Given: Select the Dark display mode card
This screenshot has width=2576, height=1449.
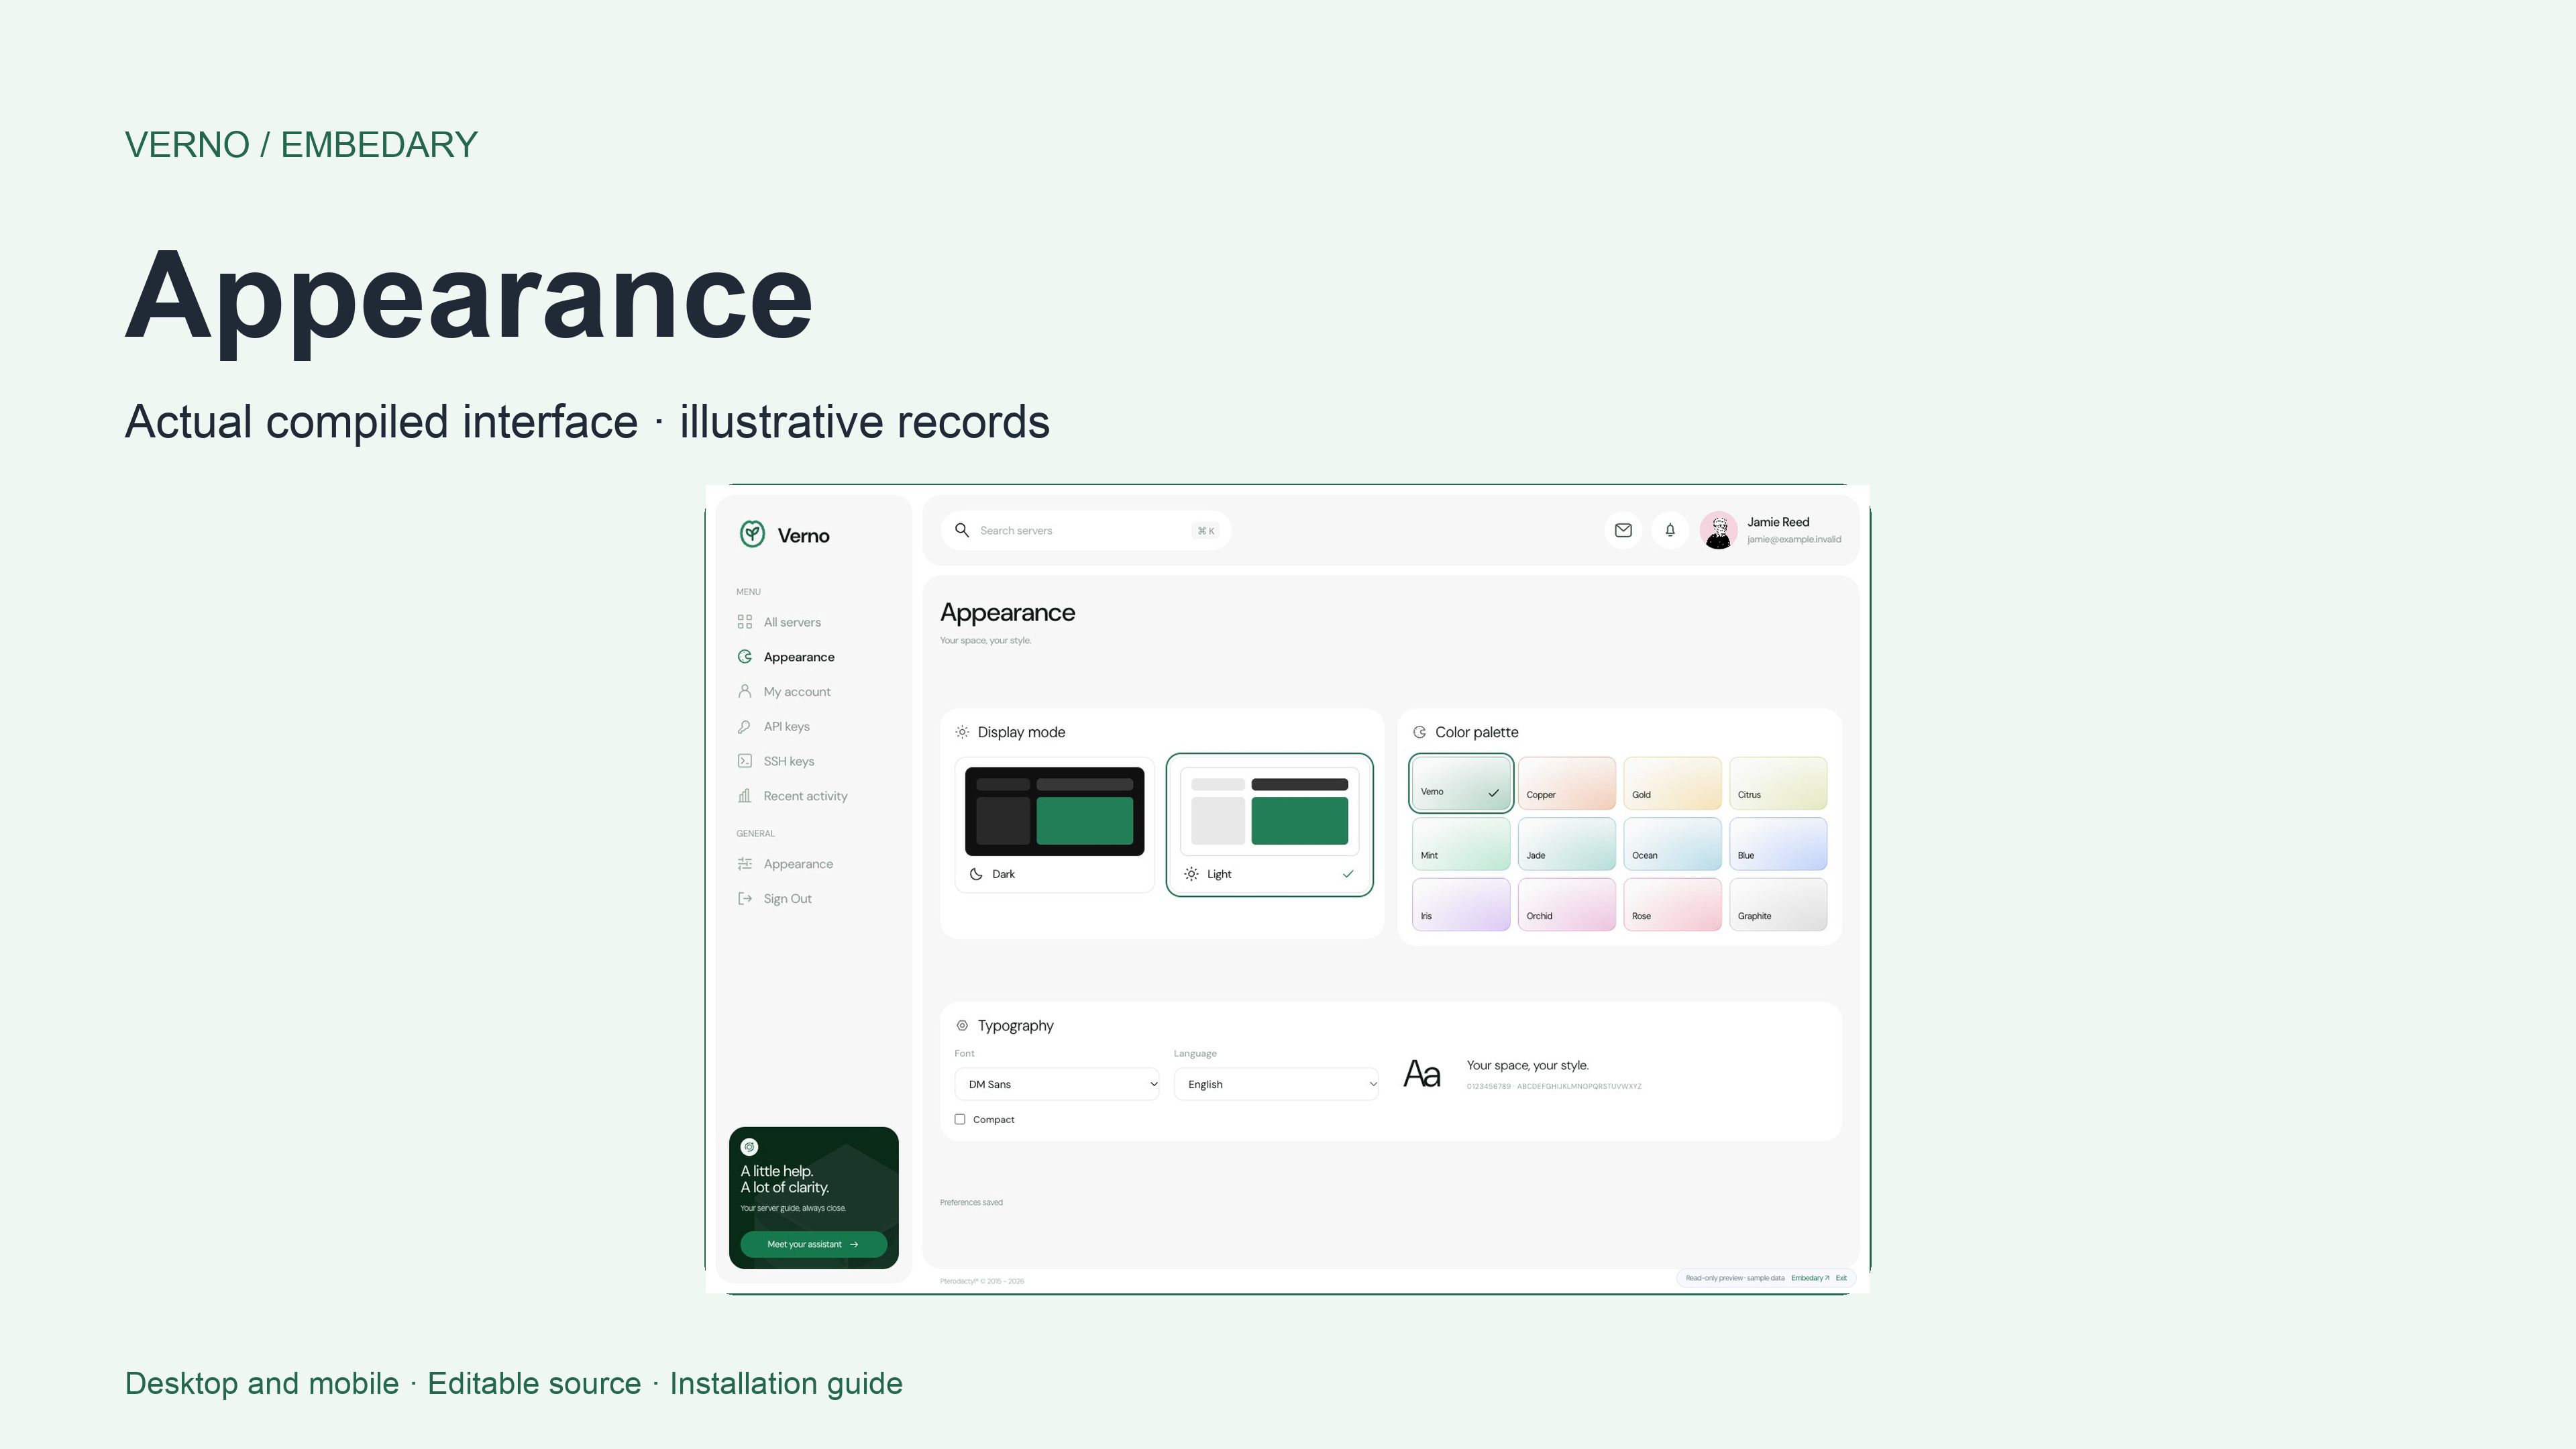Looking at the screenshot, I should click(x=1055, y=825).
